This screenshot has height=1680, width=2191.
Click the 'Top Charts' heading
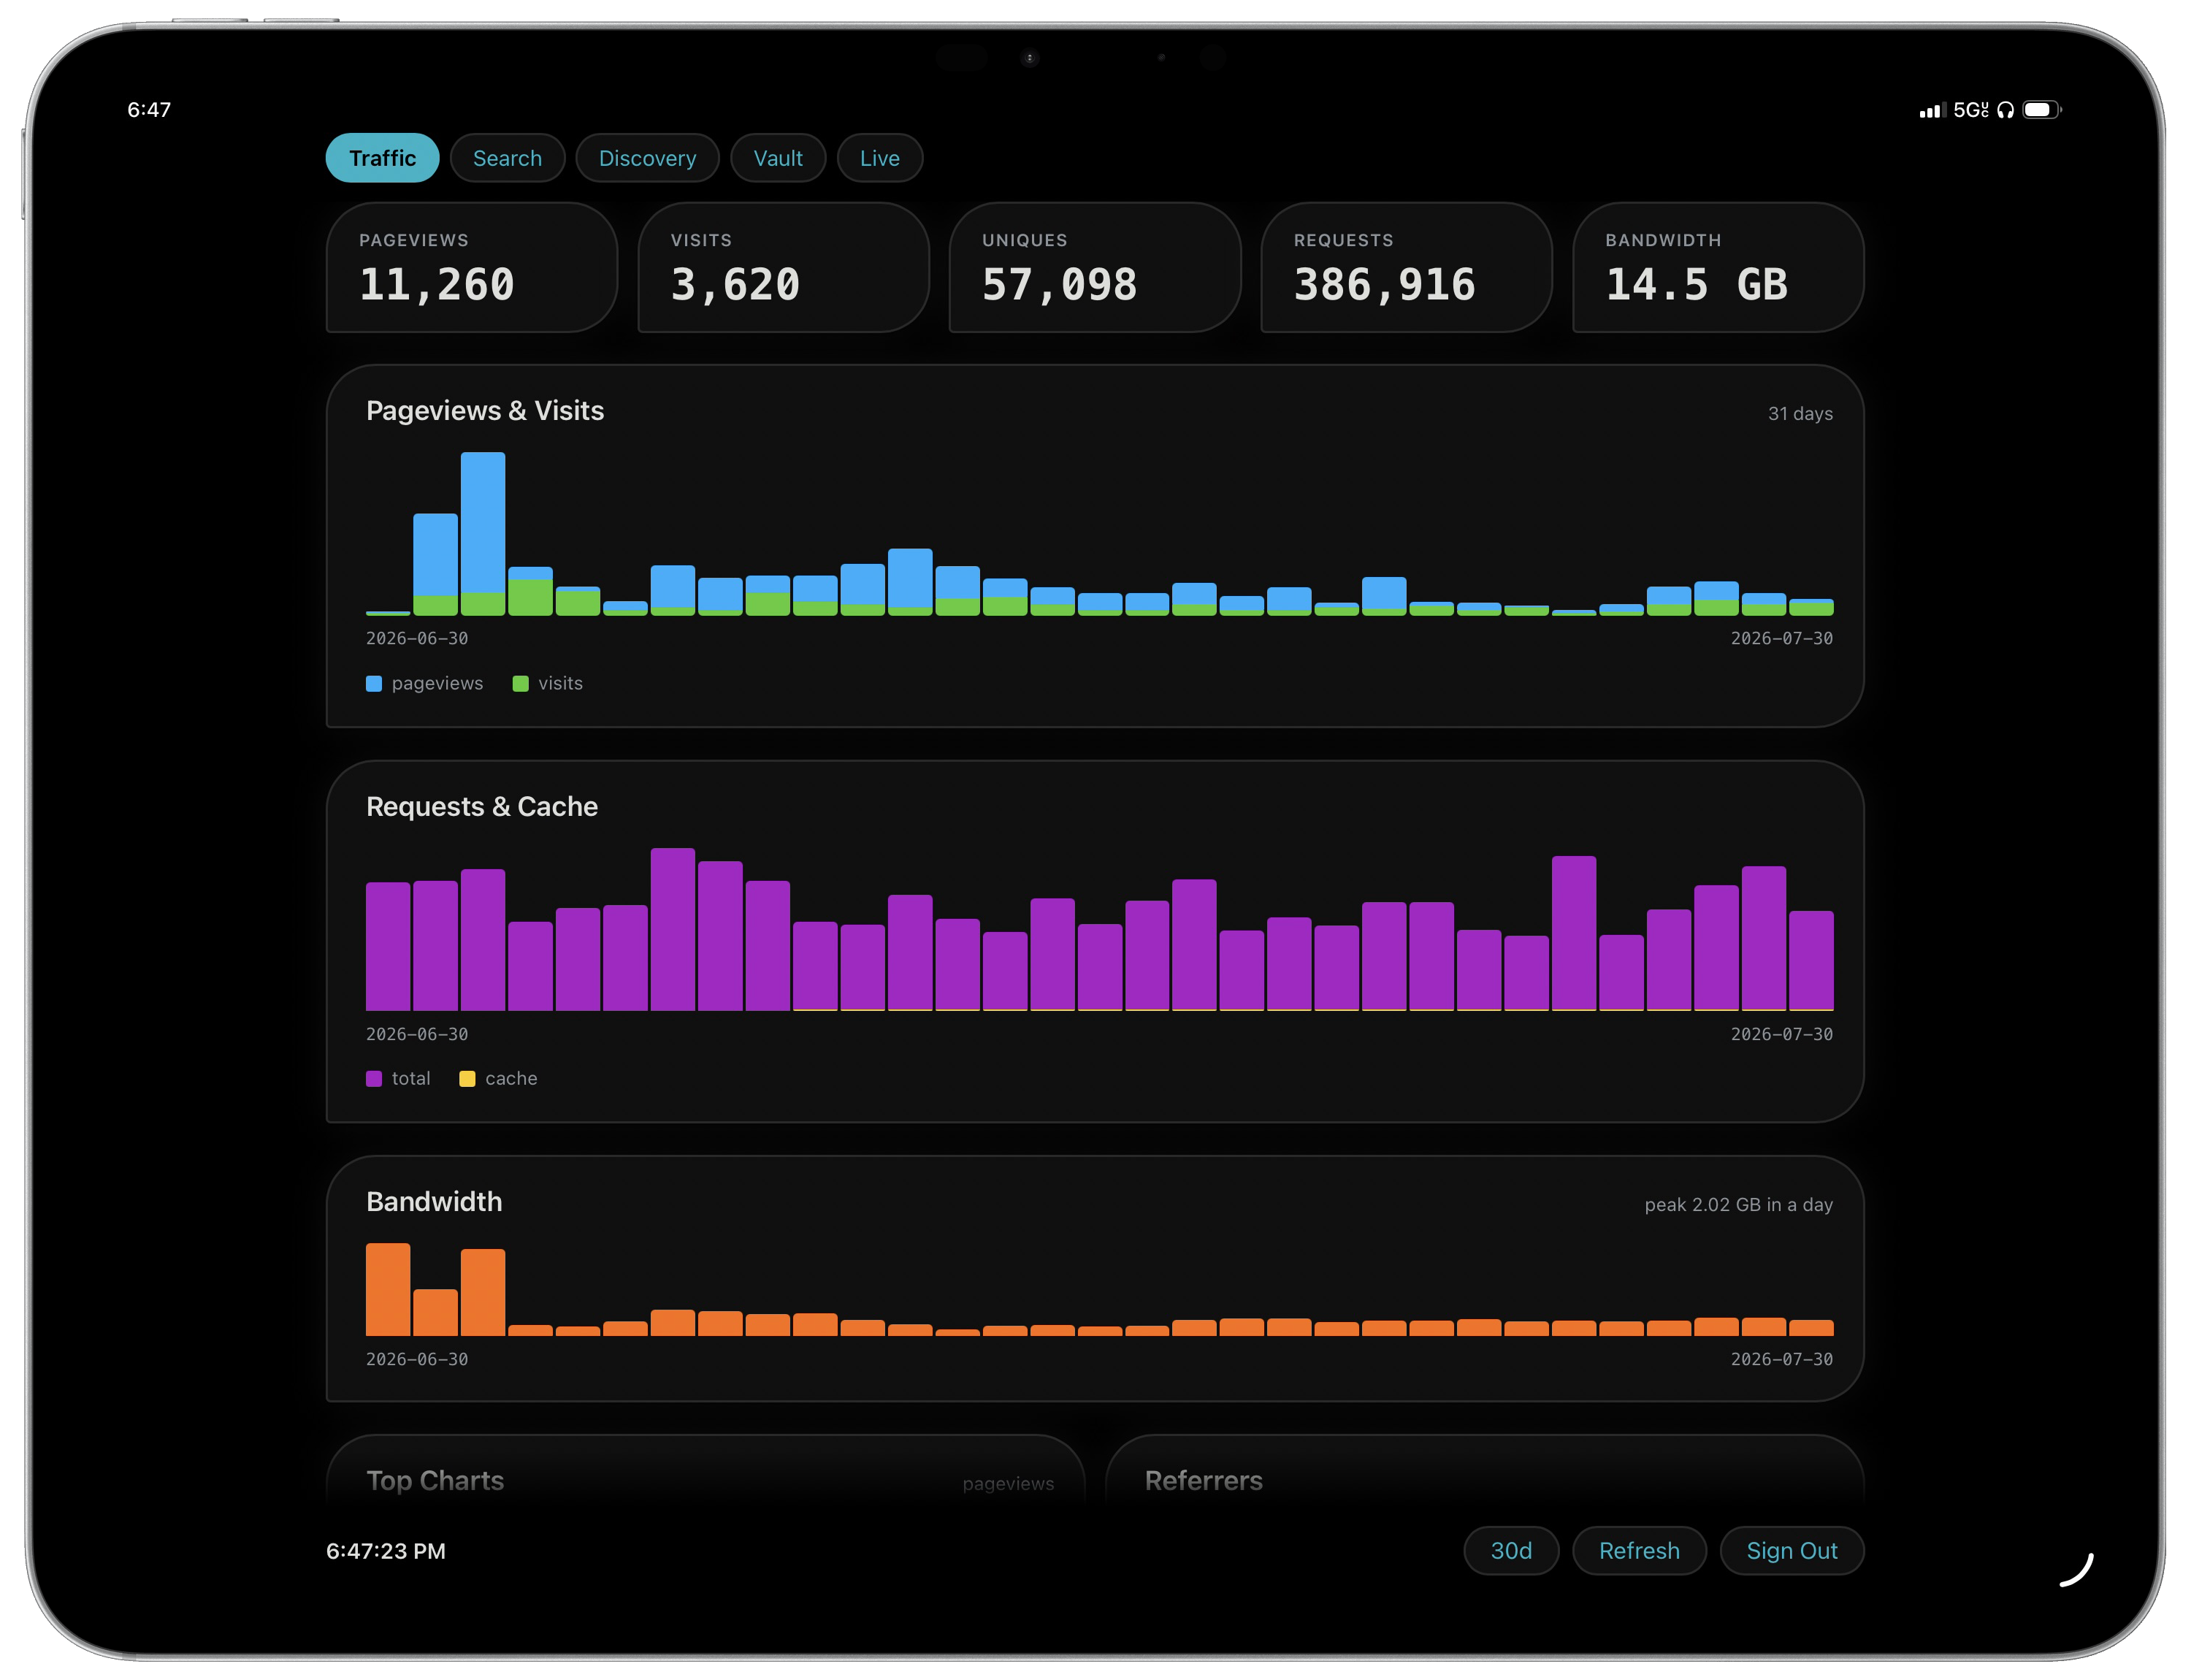point(435,1480)
